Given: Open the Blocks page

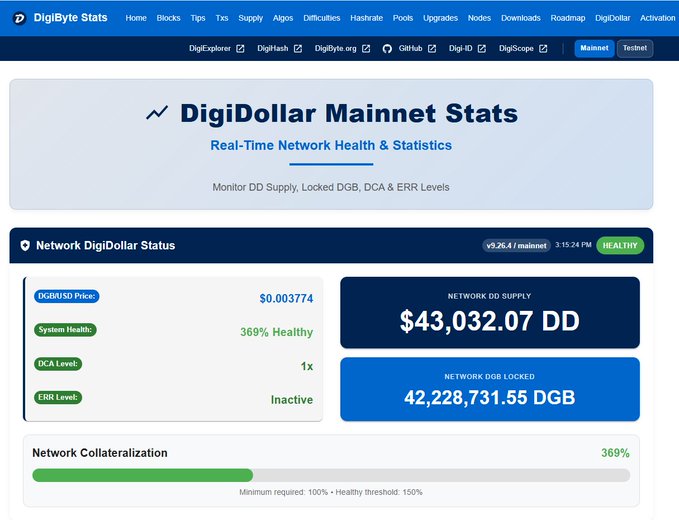Looking at the screenshot, I should [x=168, y=18].
